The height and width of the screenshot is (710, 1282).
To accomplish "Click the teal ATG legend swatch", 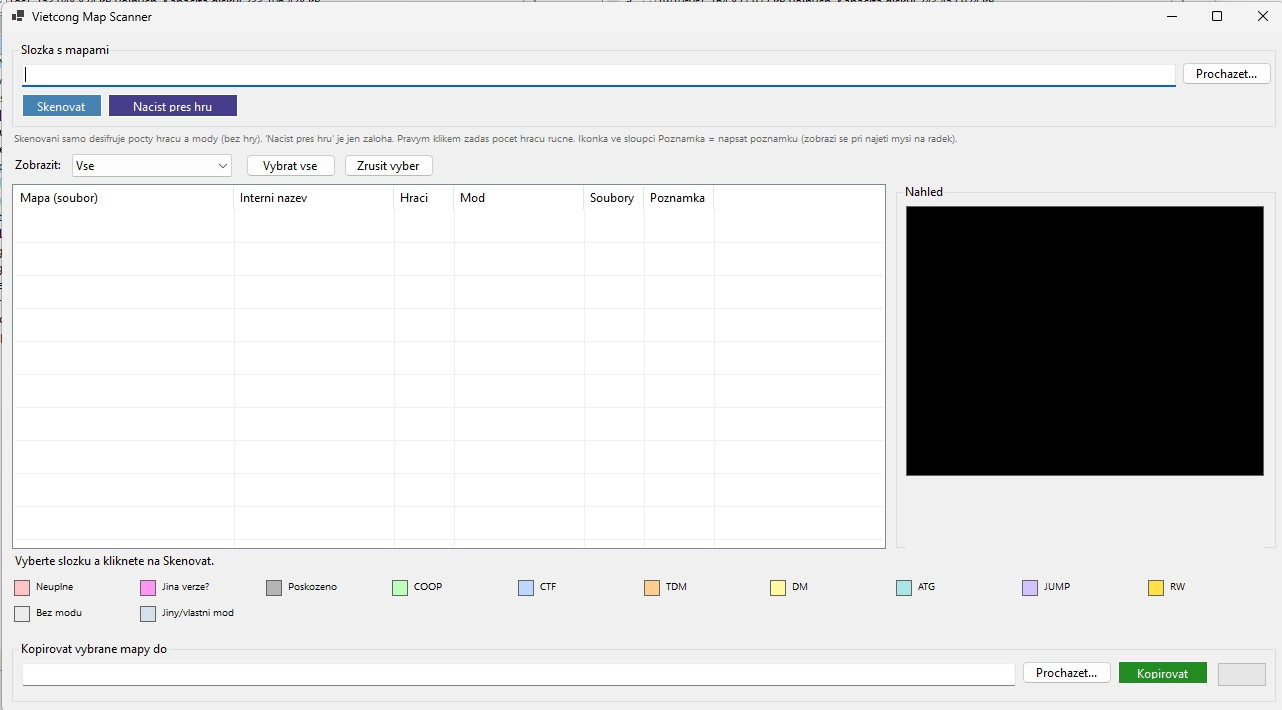I will coord(904,588).
